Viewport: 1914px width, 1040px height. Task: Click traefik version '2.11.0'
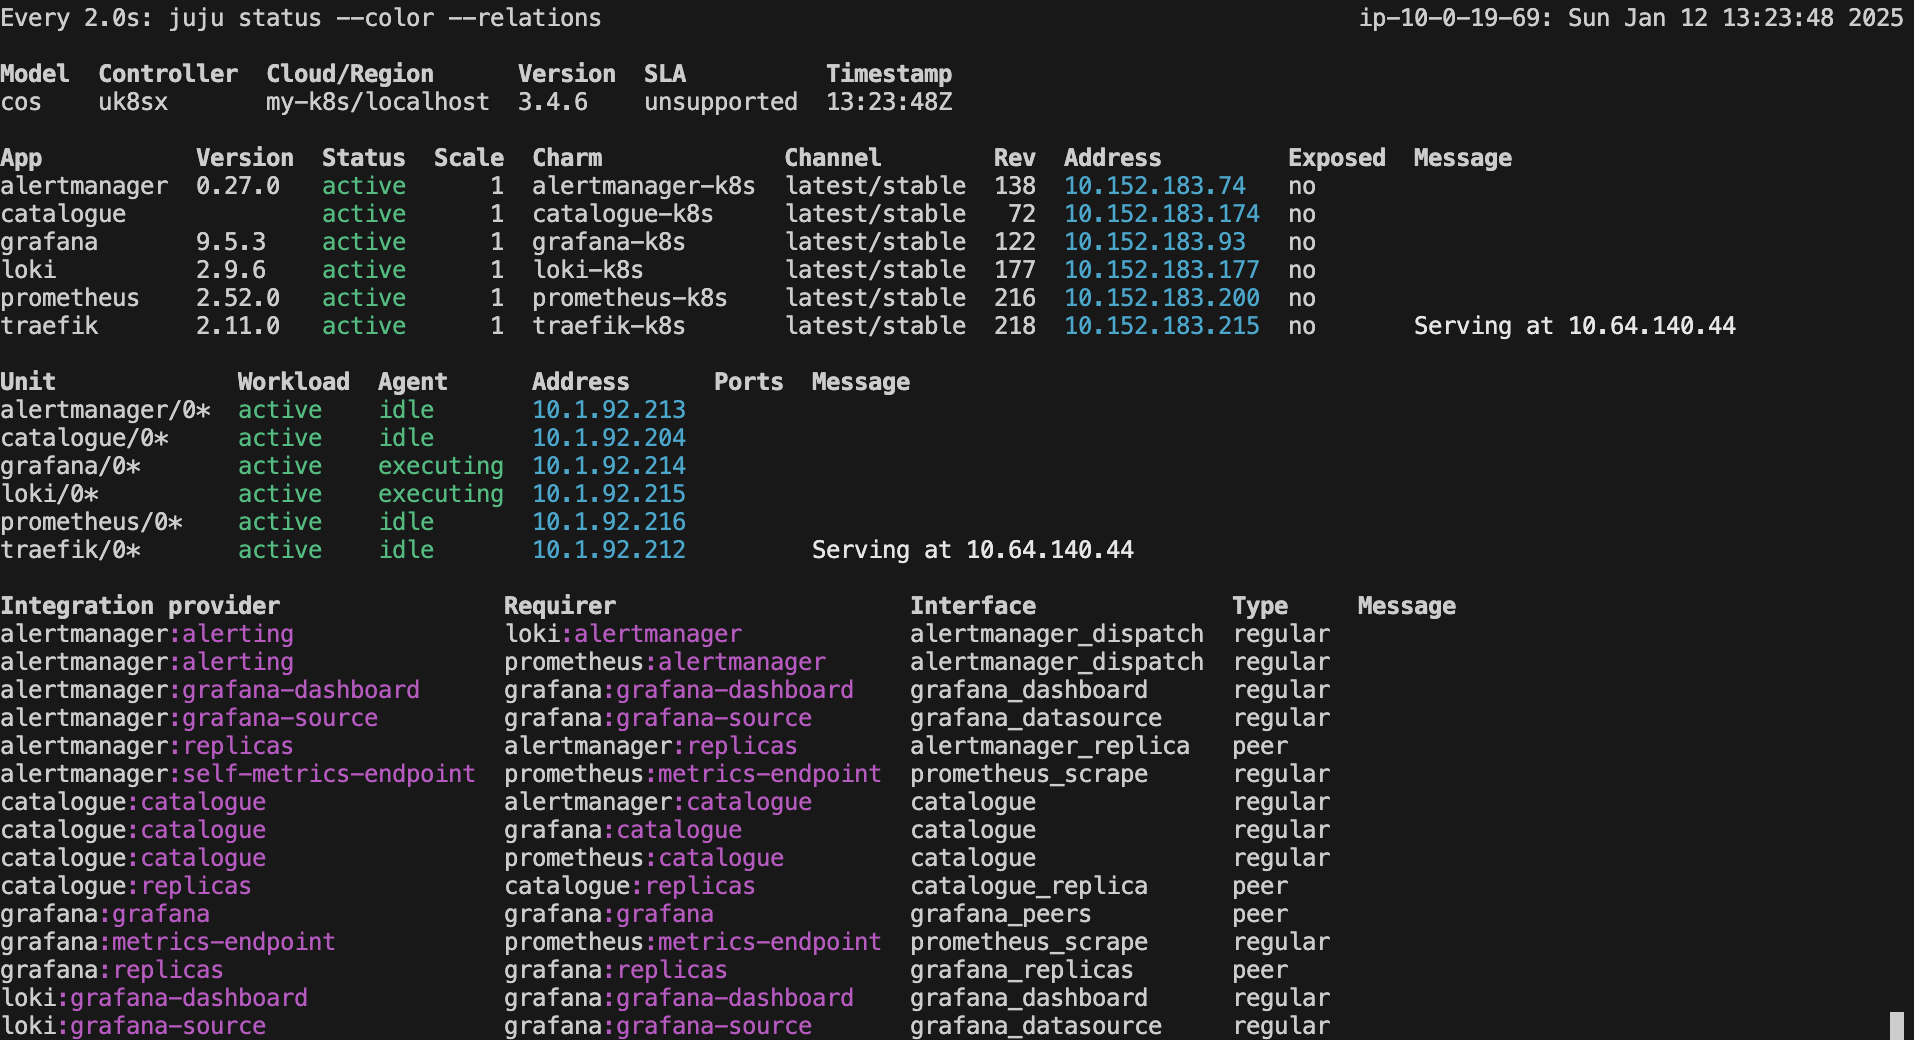click(x=238, y=326)
